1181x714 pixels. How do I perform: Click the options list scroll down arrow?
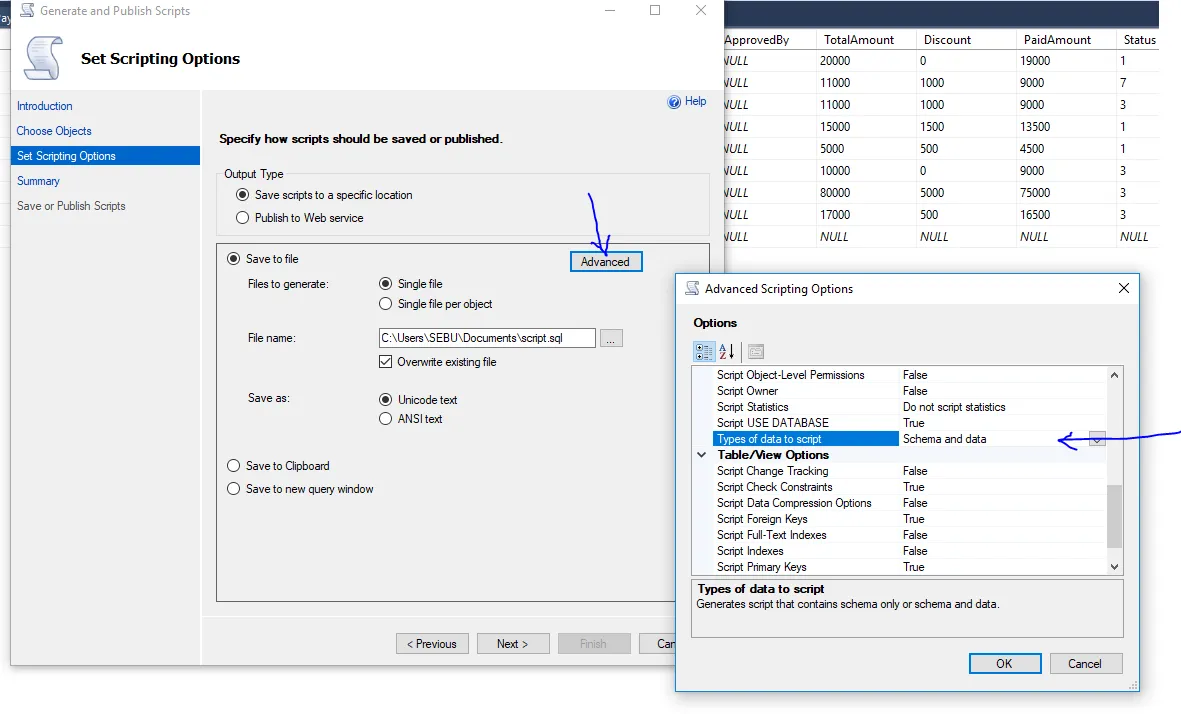coord(1114,567)
